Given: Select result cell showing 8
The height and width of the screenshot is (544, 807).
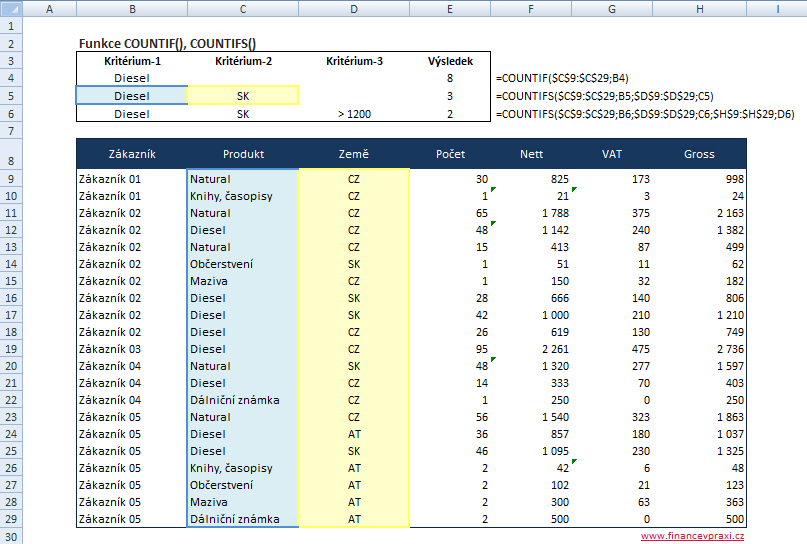Looking at the screenshot, I should tap(450, 78).
